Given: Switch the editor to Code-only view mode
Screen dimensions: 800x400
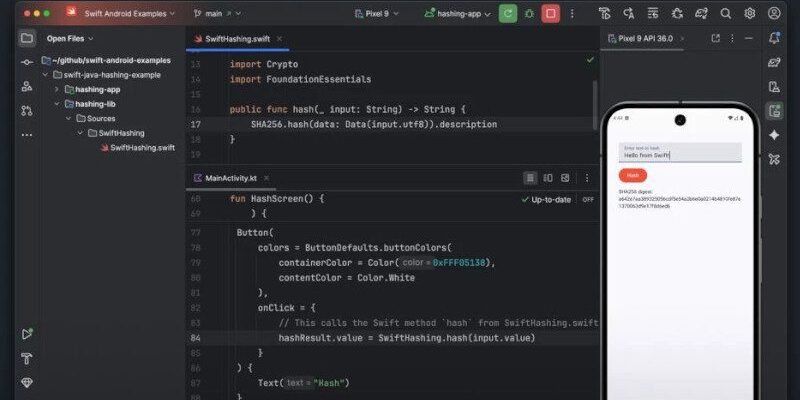Looking at the screenshot, I should pos(530,178).
